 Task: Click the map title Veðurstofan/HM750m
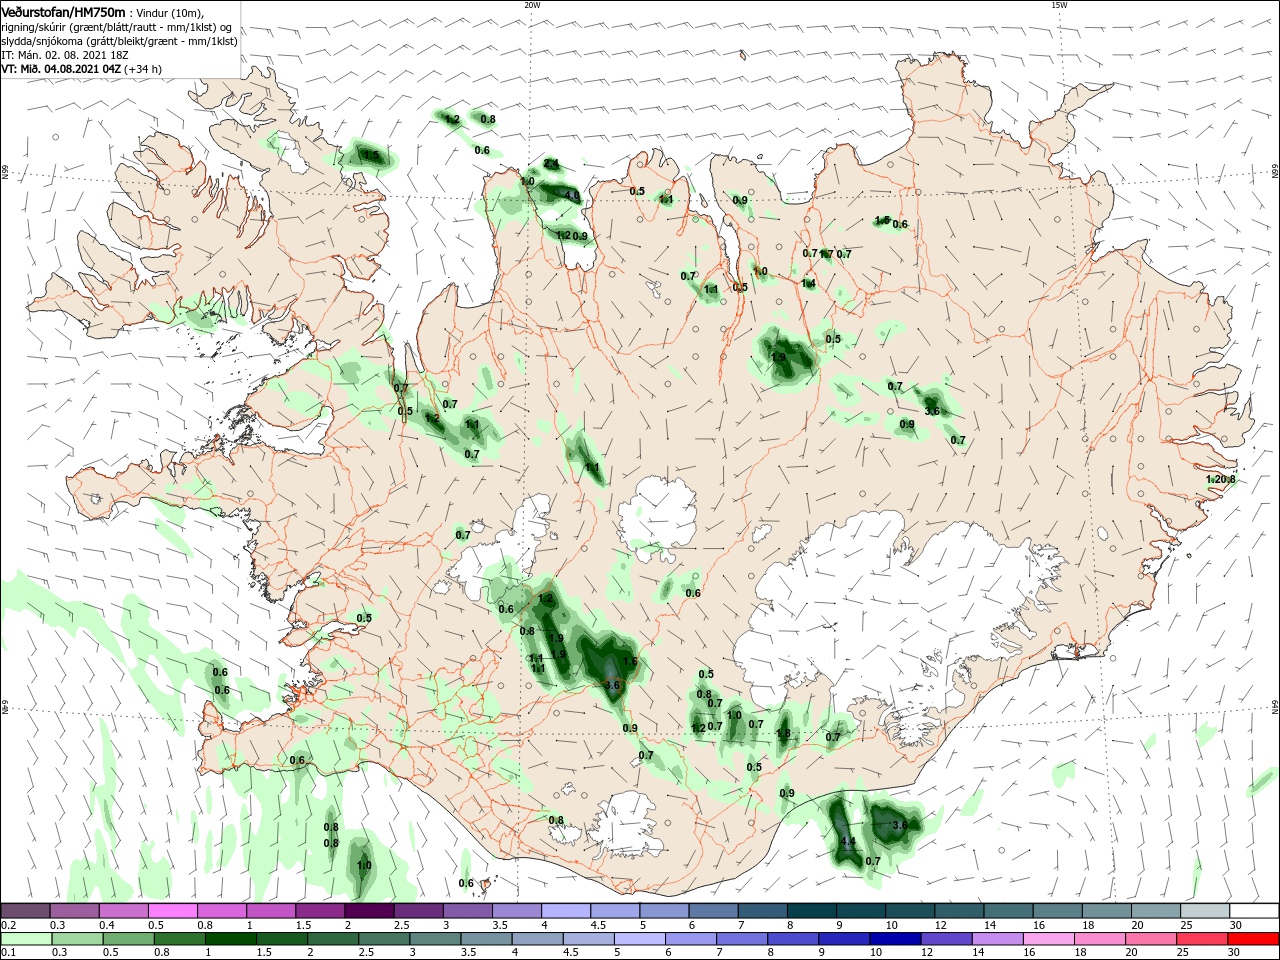click(63, 11)
